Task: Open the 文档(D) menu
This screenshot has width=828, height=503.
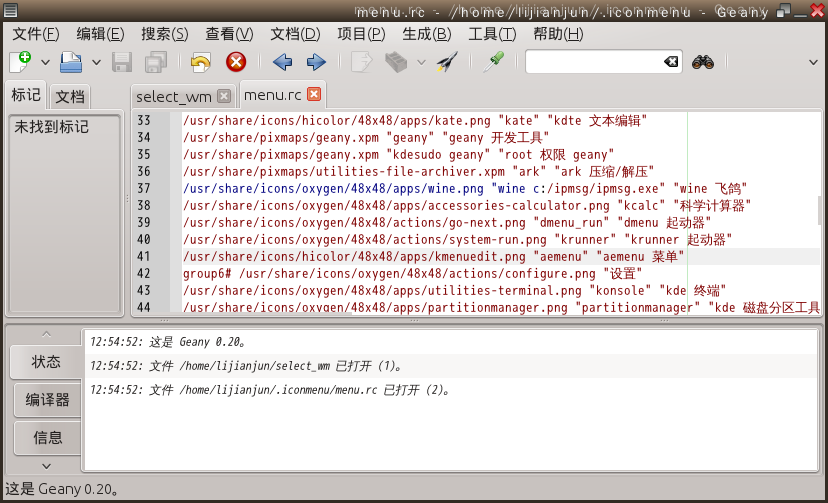Action: pos(295,34)
